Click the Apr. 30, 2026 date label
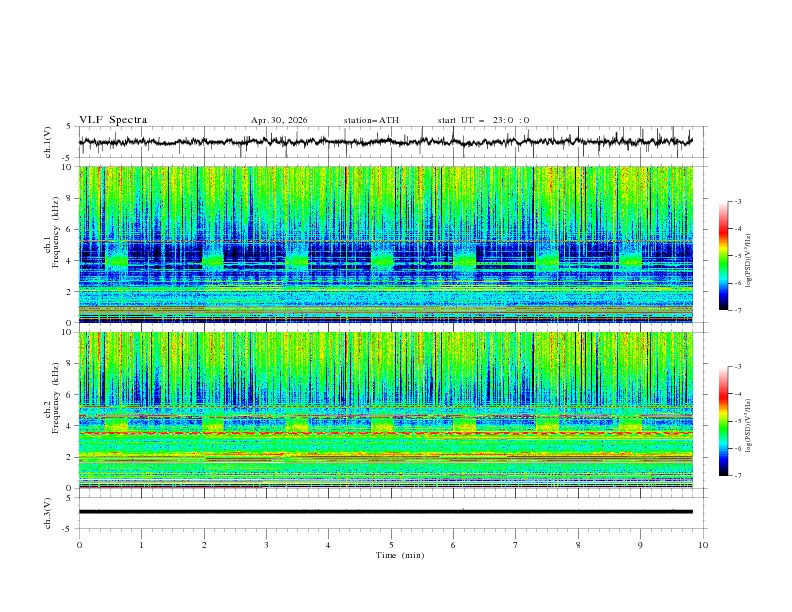Viewport: 792px width, 612px height. (279, 120)
